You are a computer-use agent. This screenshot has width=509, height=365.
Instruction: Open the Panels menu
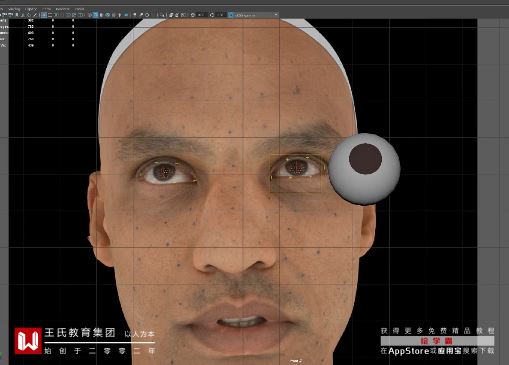[79, 9]
